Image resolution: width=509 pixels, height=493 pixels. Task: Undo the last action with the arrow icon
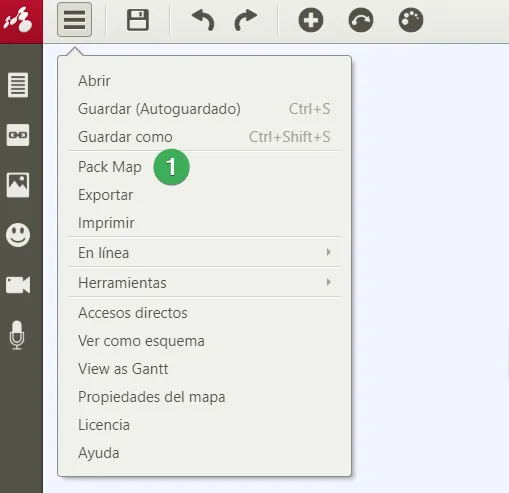click(203, 20)
